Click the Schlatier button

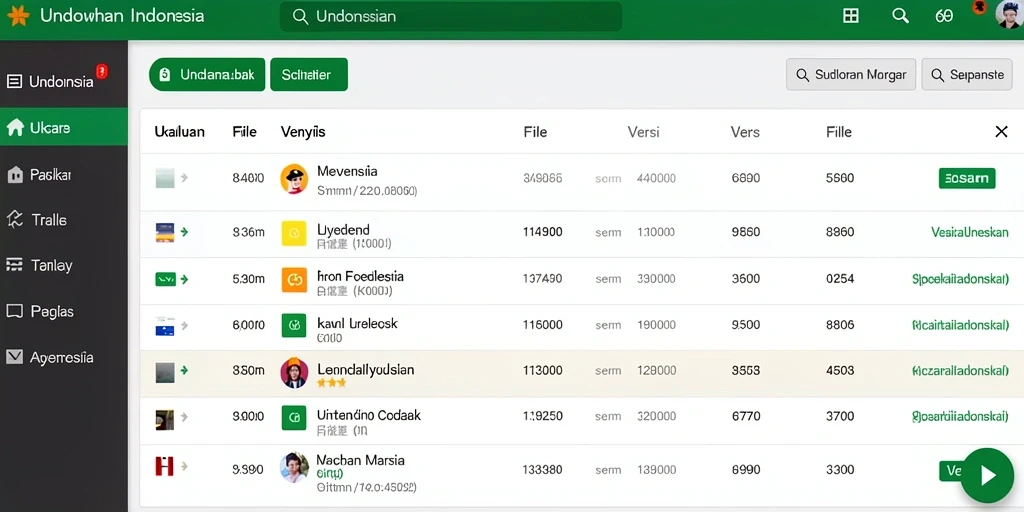pyautogui.click(x=308, y=74)
